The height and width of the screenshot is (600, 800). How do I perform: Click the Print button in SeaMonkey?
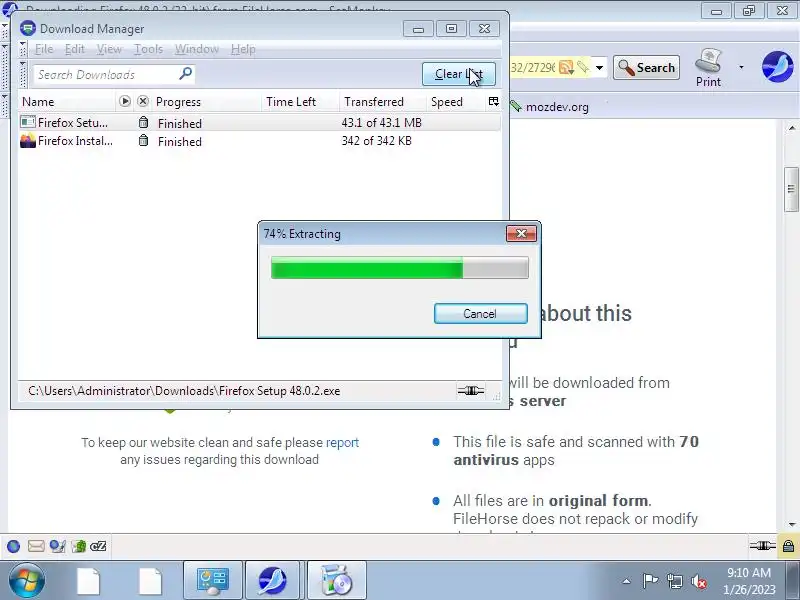point(709,68)
